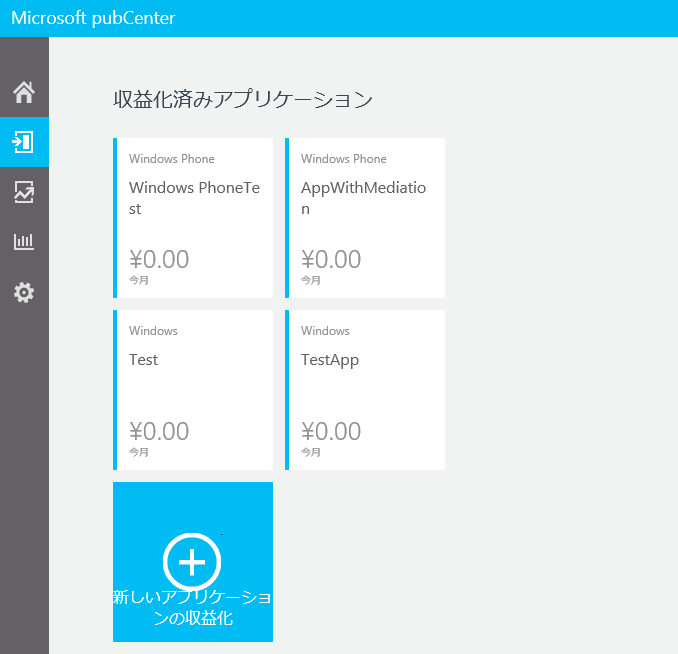Screen dimensions: 678x654
Task: Open the bar chart reports icon
Action: [x=24, y=242]
